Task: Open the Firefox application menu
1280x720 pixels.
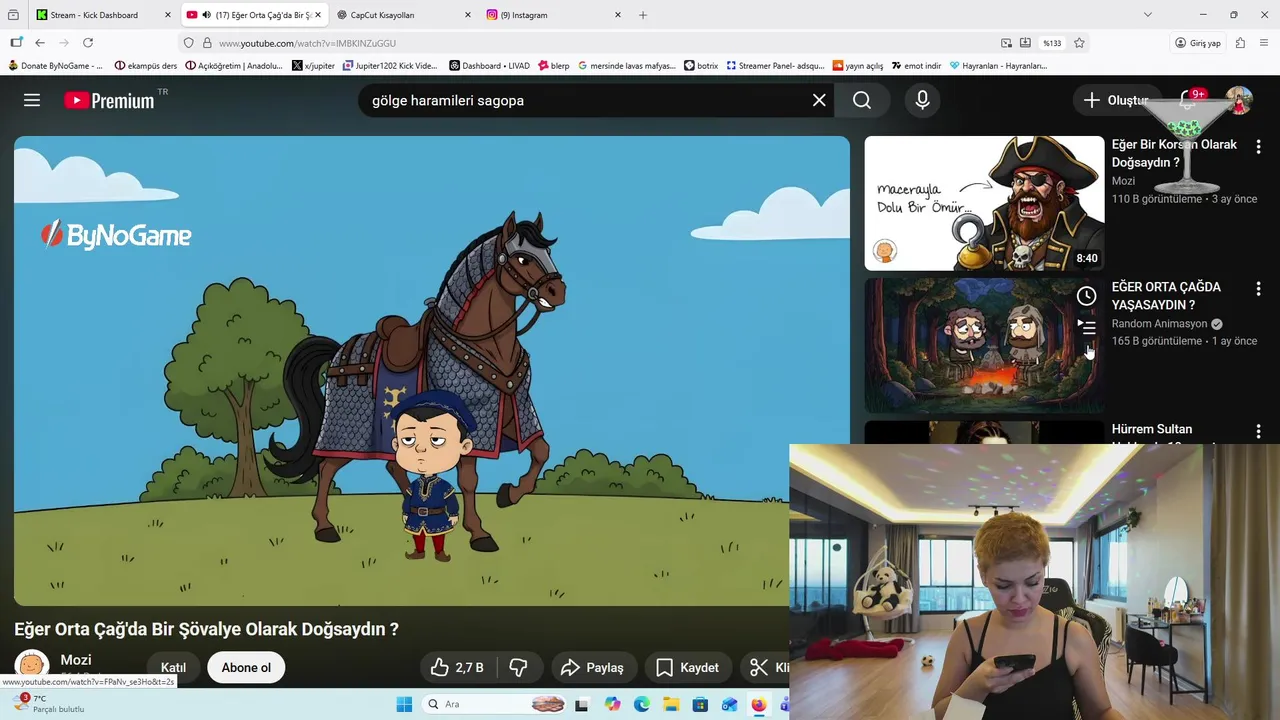Action: tap(1264, 43)
